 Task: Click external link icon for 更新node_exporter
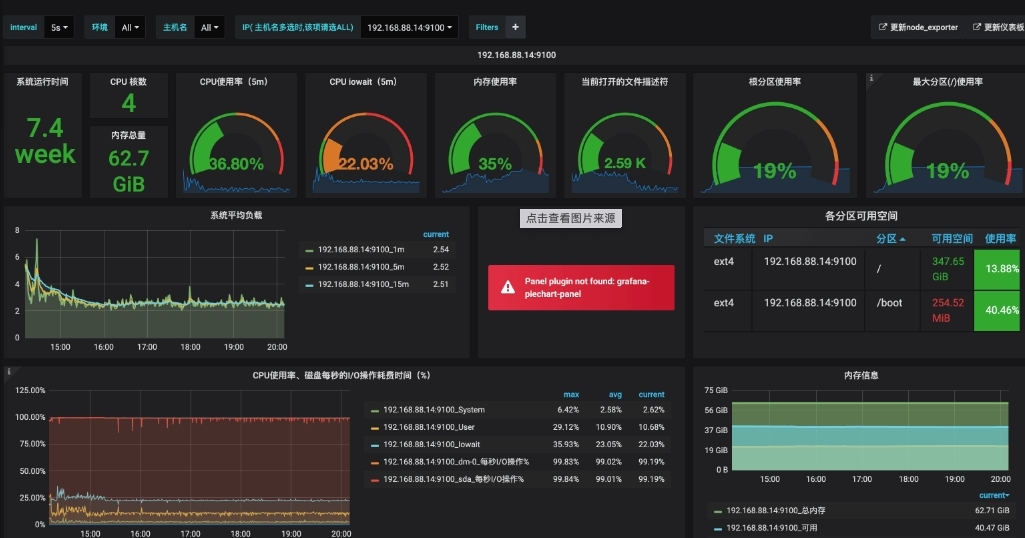point(882,28)
